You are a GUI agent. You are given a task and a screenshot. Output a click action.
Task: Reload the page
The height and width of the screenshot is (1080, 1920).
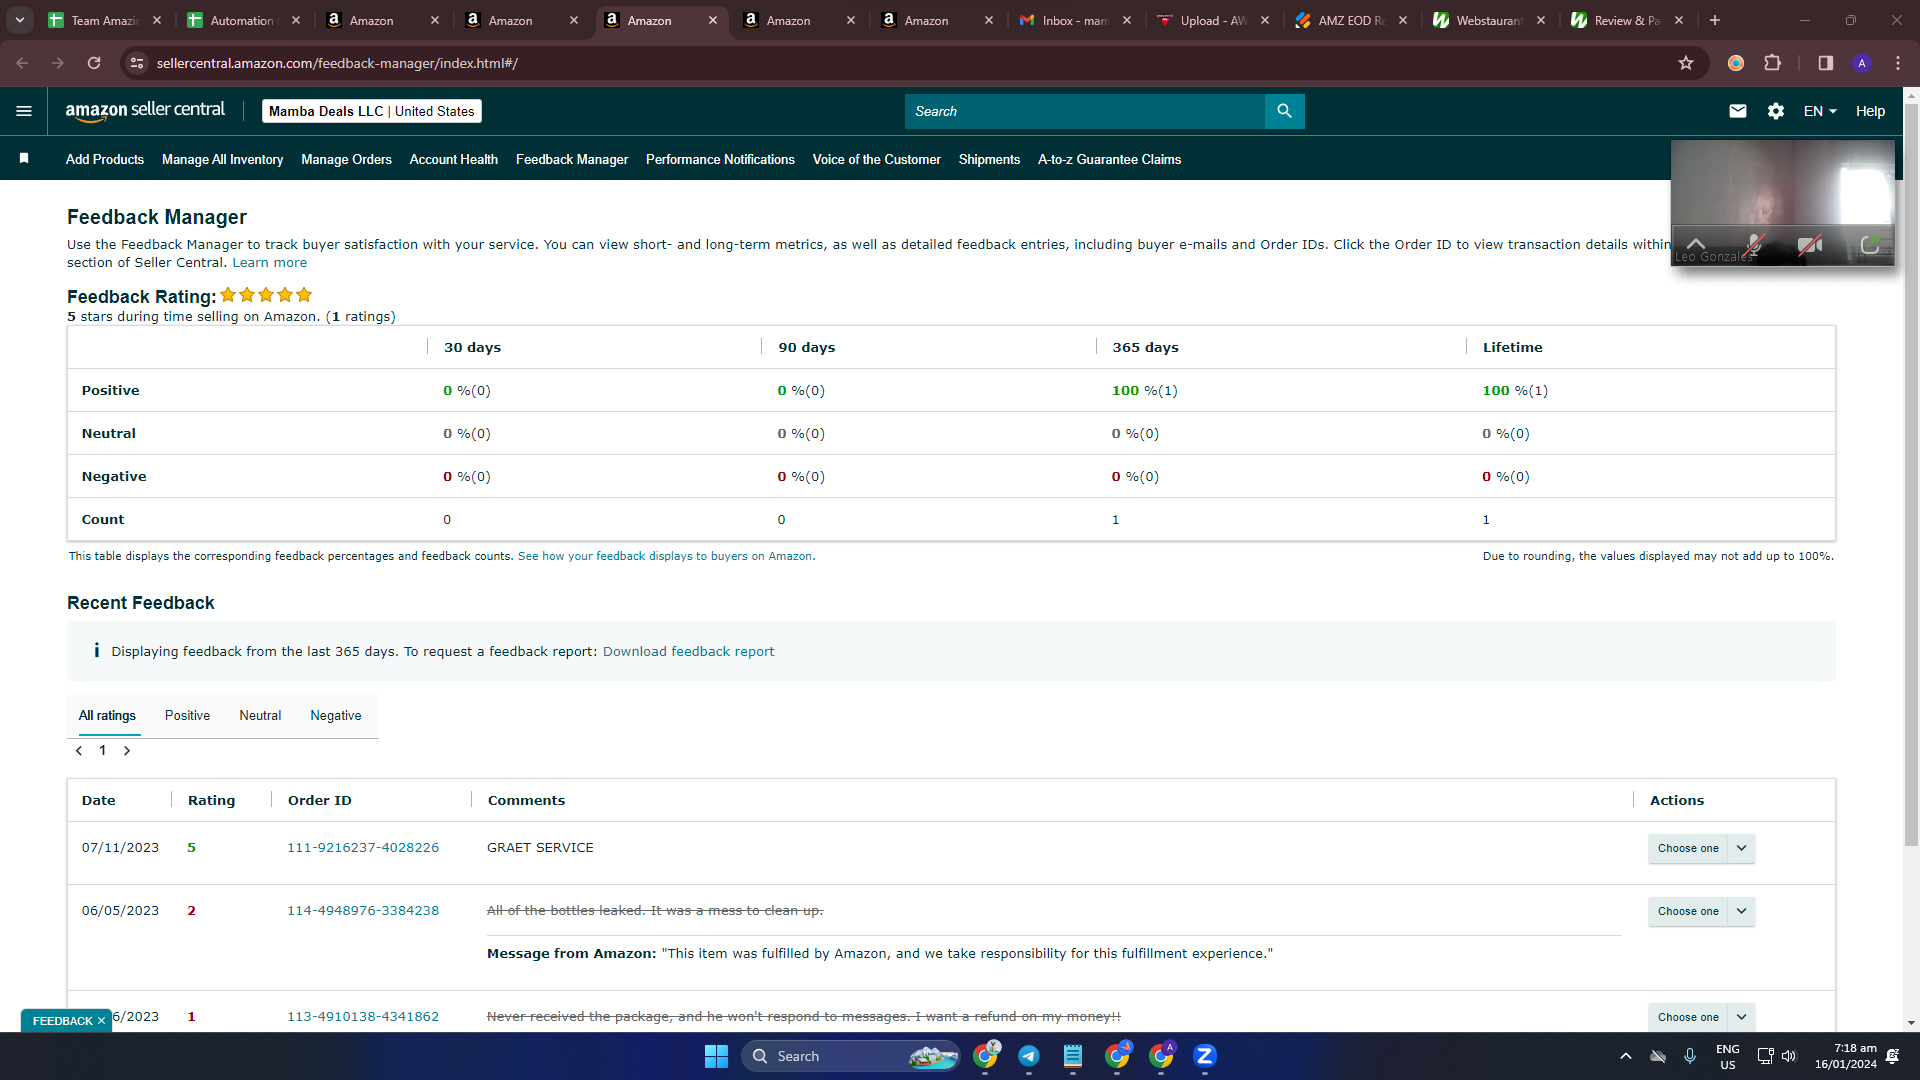[94, 63]
